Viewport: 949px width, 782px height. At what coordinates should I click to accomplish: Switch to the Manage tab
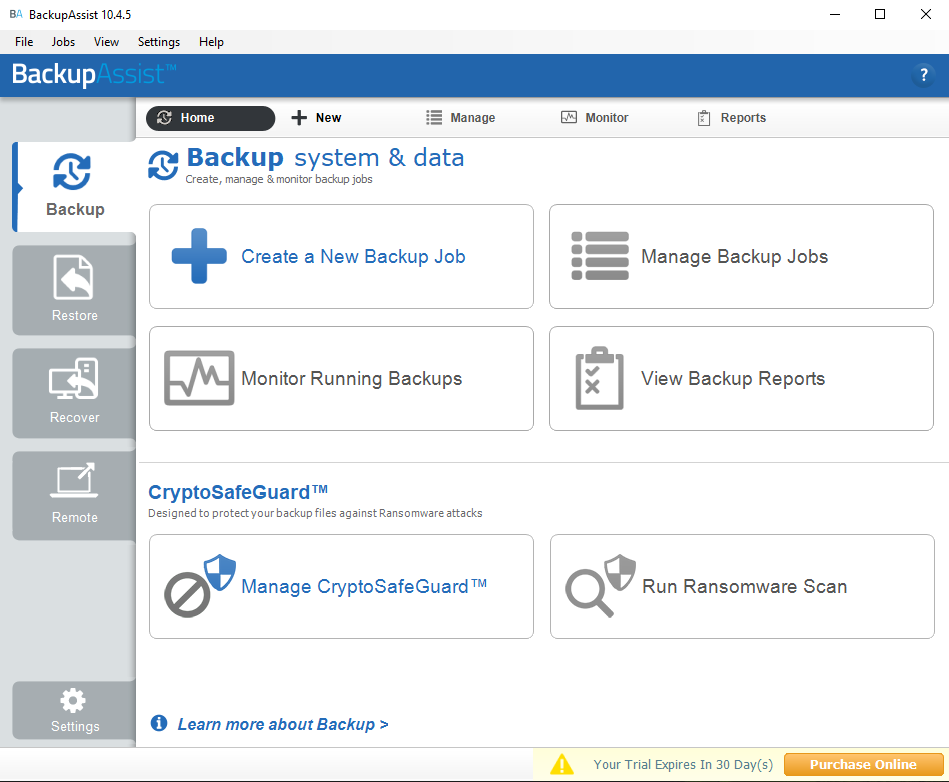click(461, 118)
